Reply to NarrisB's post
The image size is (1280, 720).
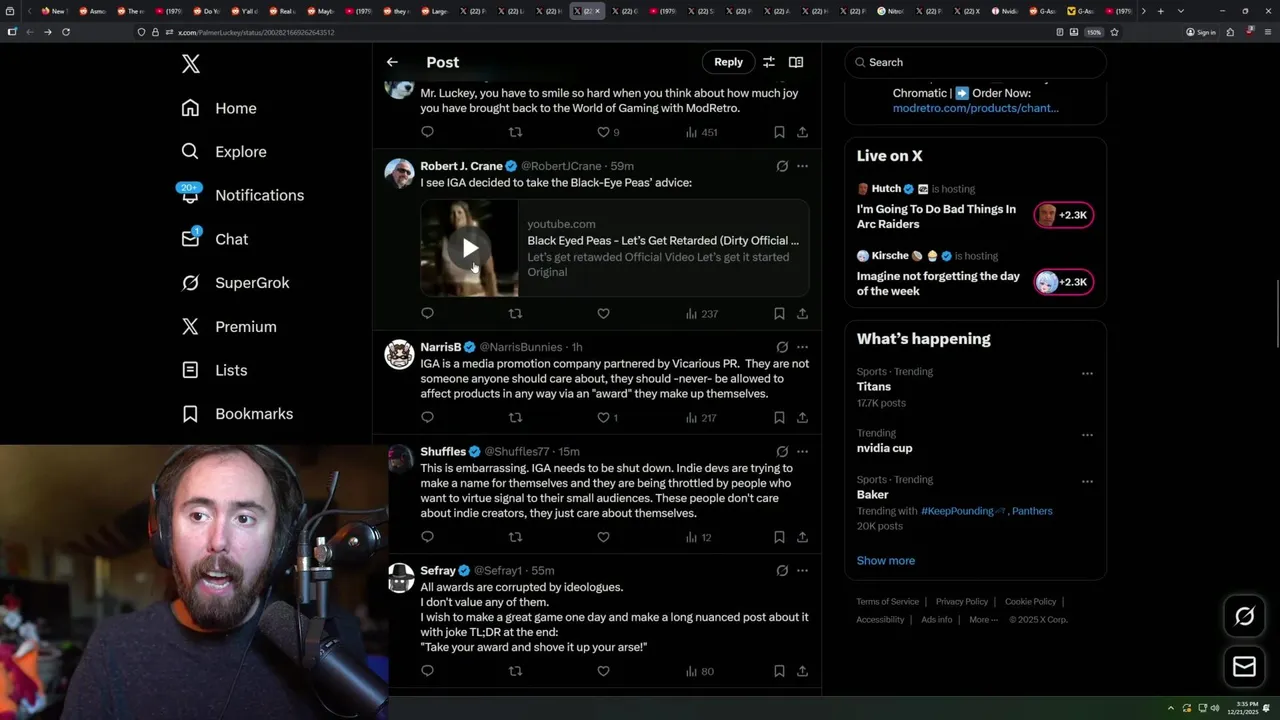tap(427, 418)
